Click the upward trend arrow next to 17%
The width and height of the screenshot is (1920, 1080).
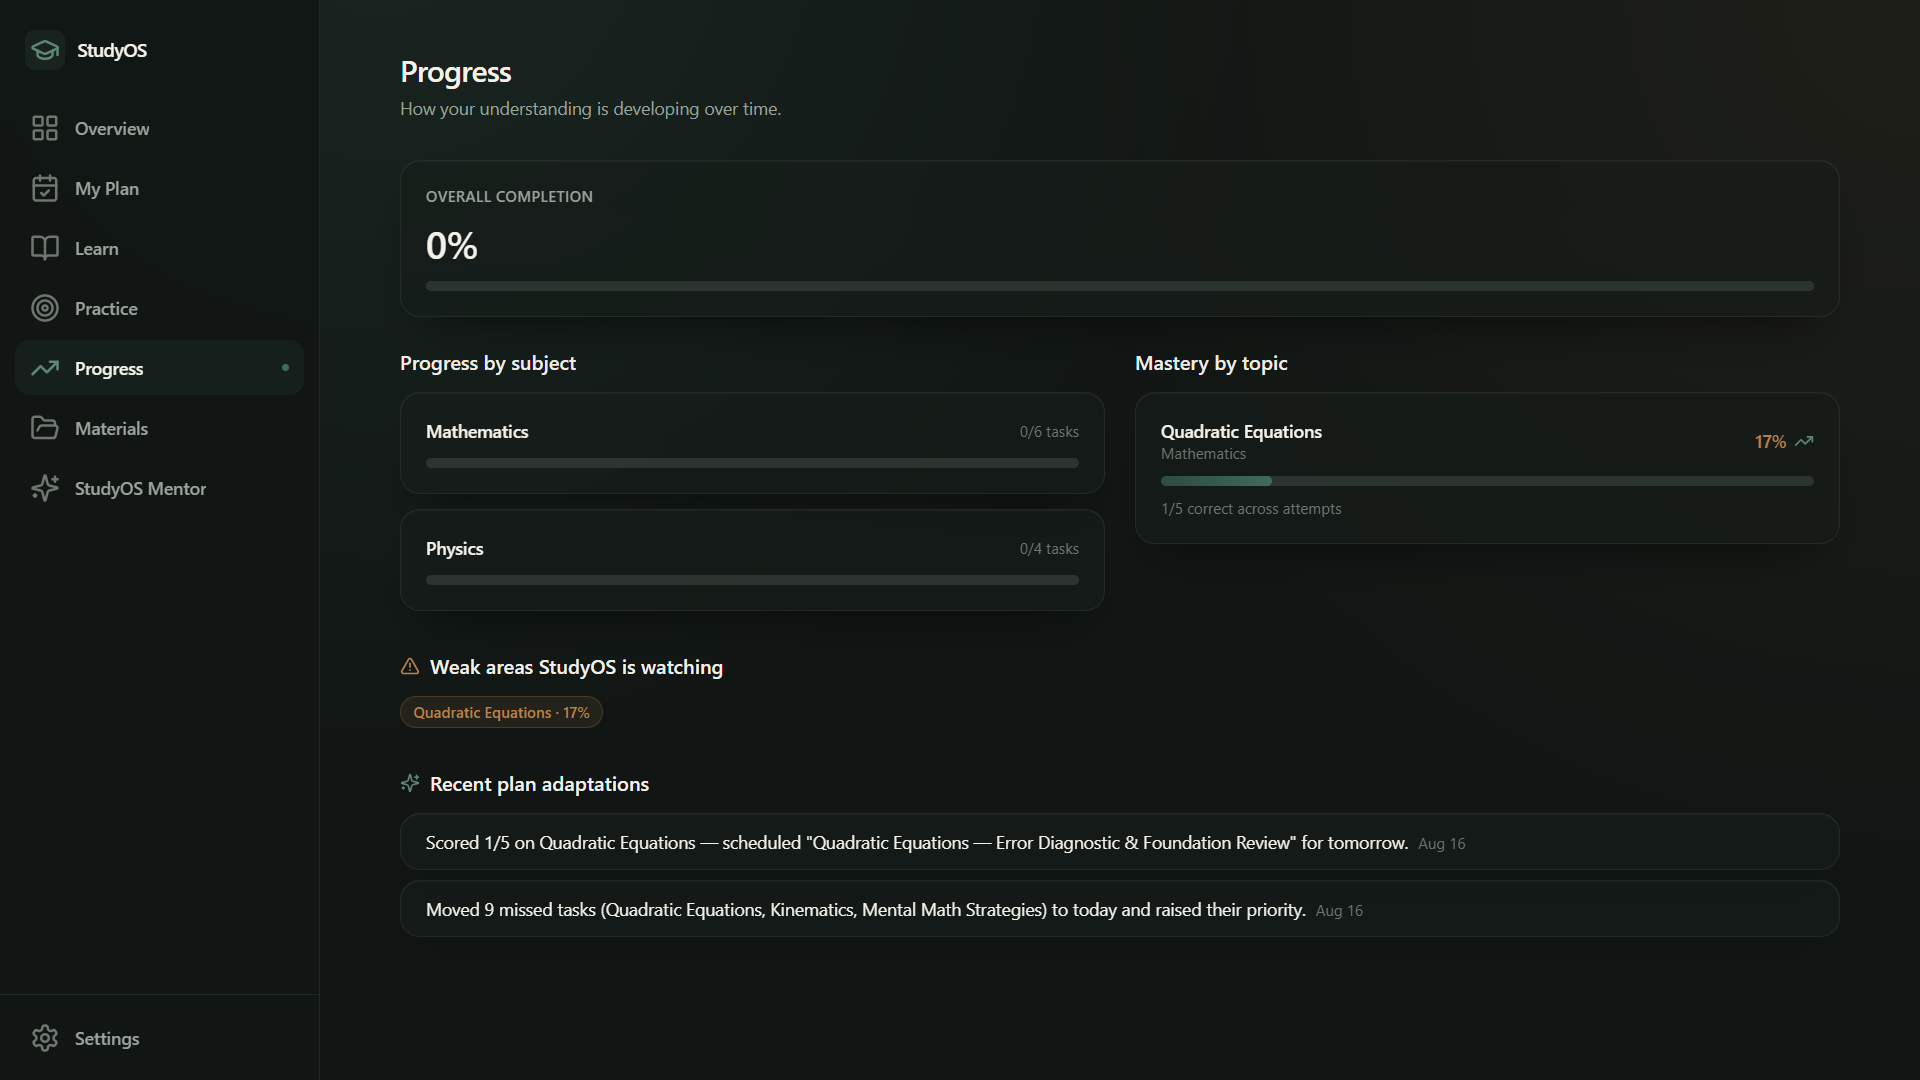pyautogui.click(x=1804, y=441)
